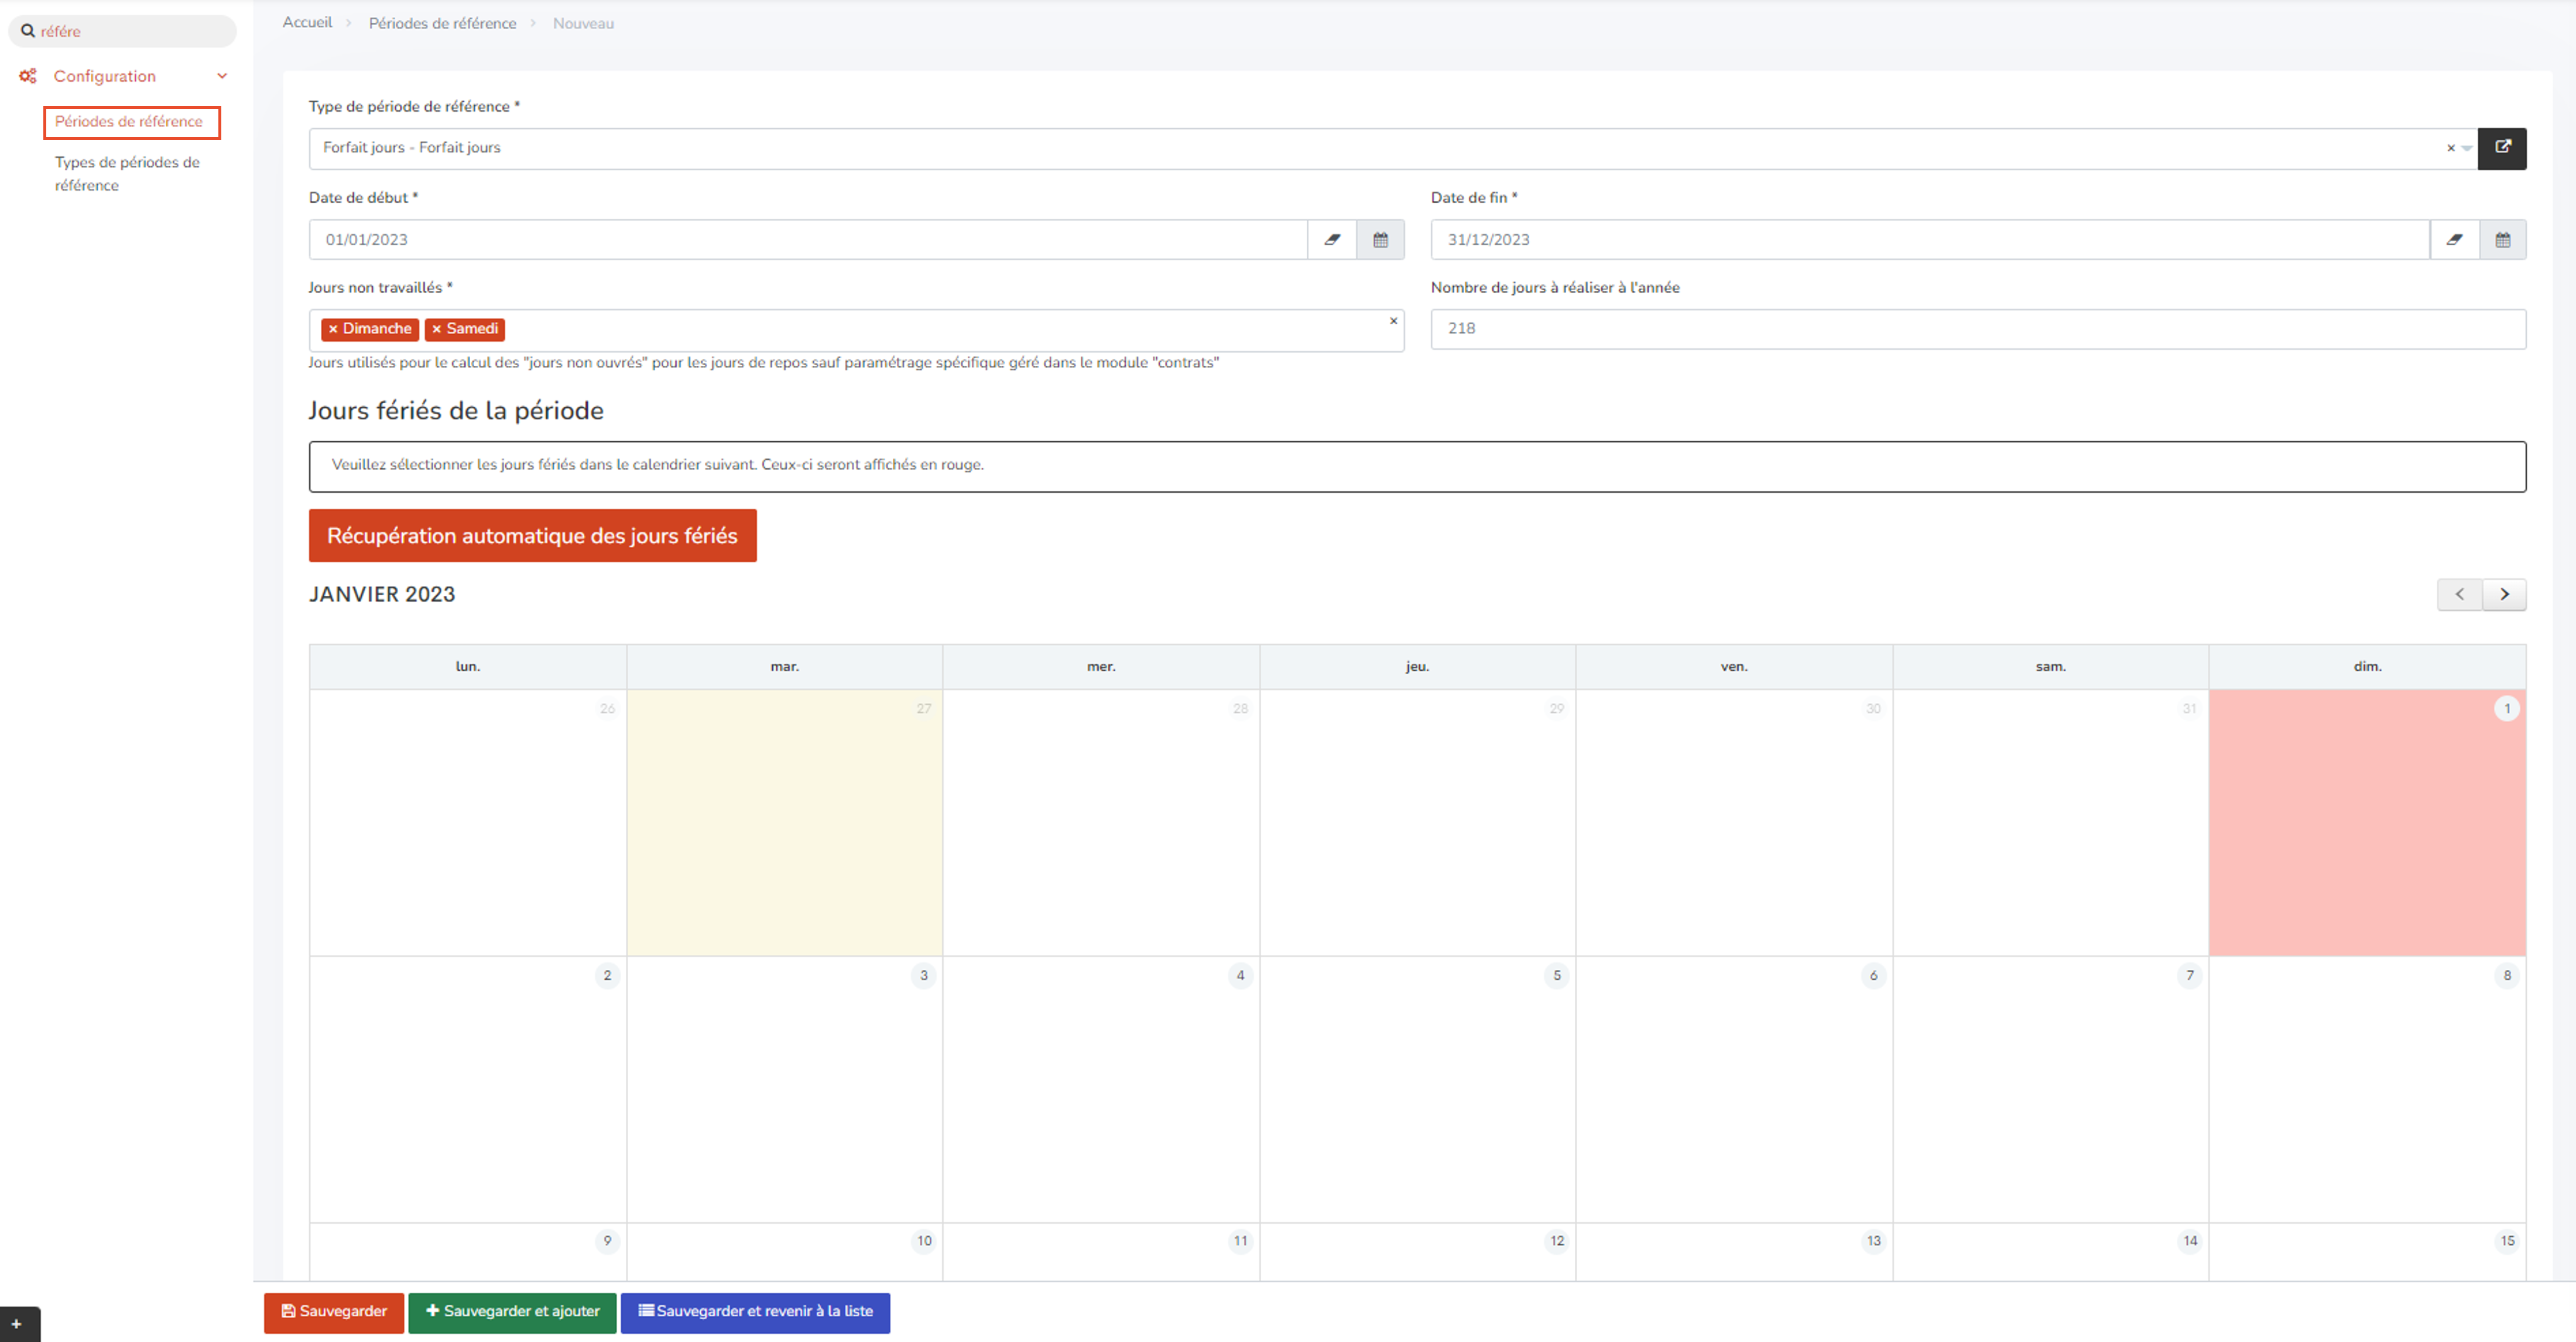Click the search magnifier icon in sidebar

coord(28,31)
